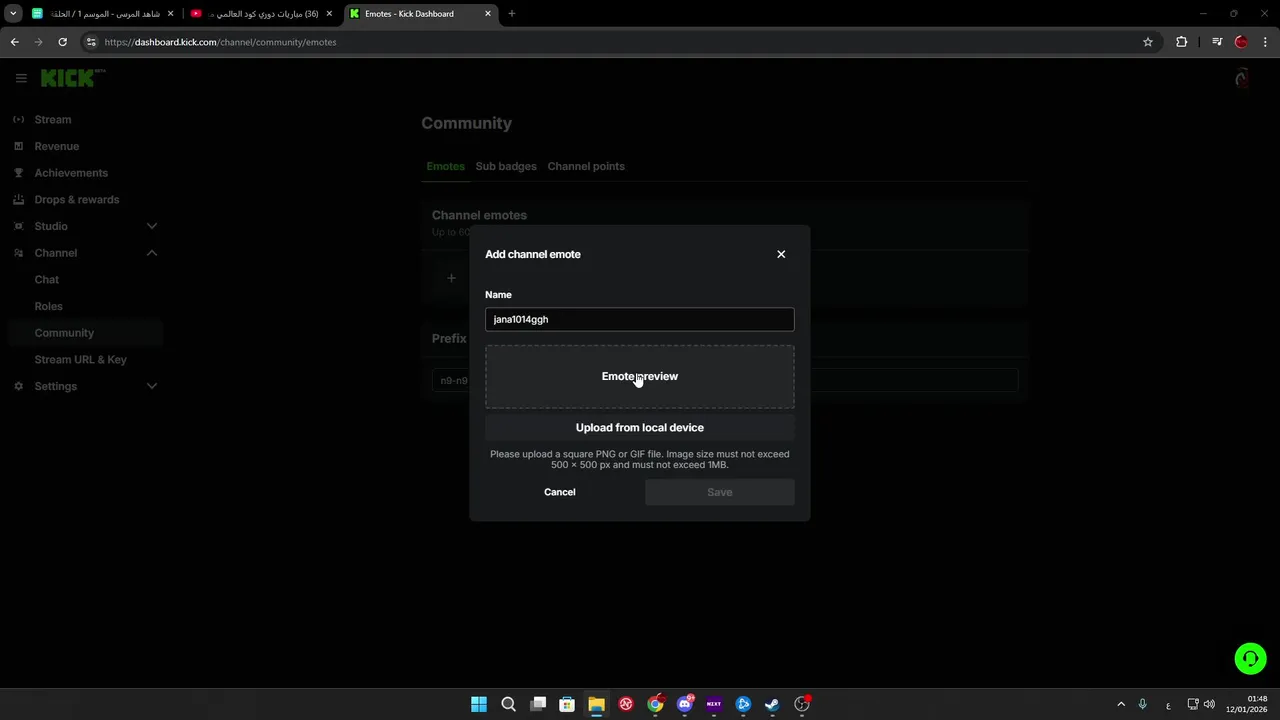Screen dimensions: 1280x720
Task: Switch to the YouTube browser tab
Action: pyautogui.click(x=262, y=14)
